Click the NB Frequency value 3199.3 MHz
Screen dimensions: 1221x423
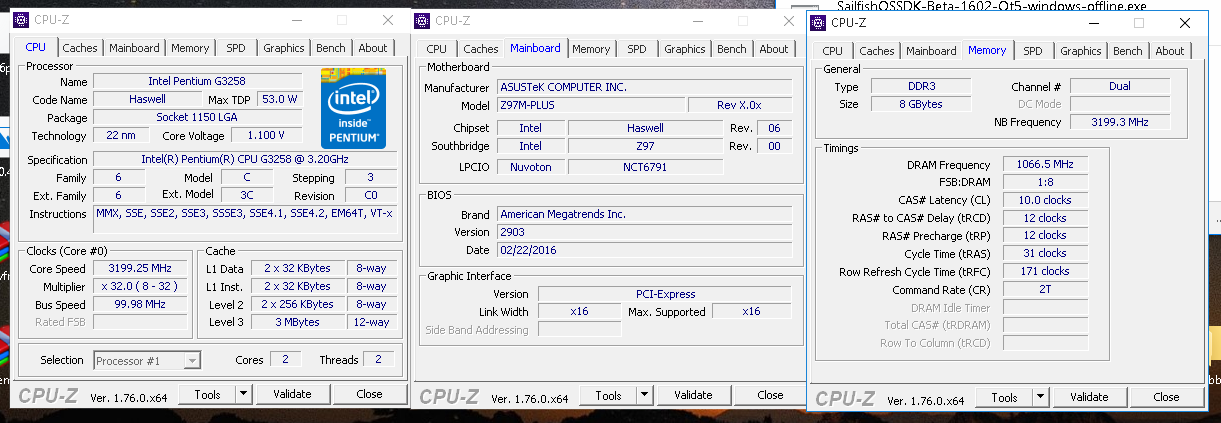click(x=1120, y=122)
